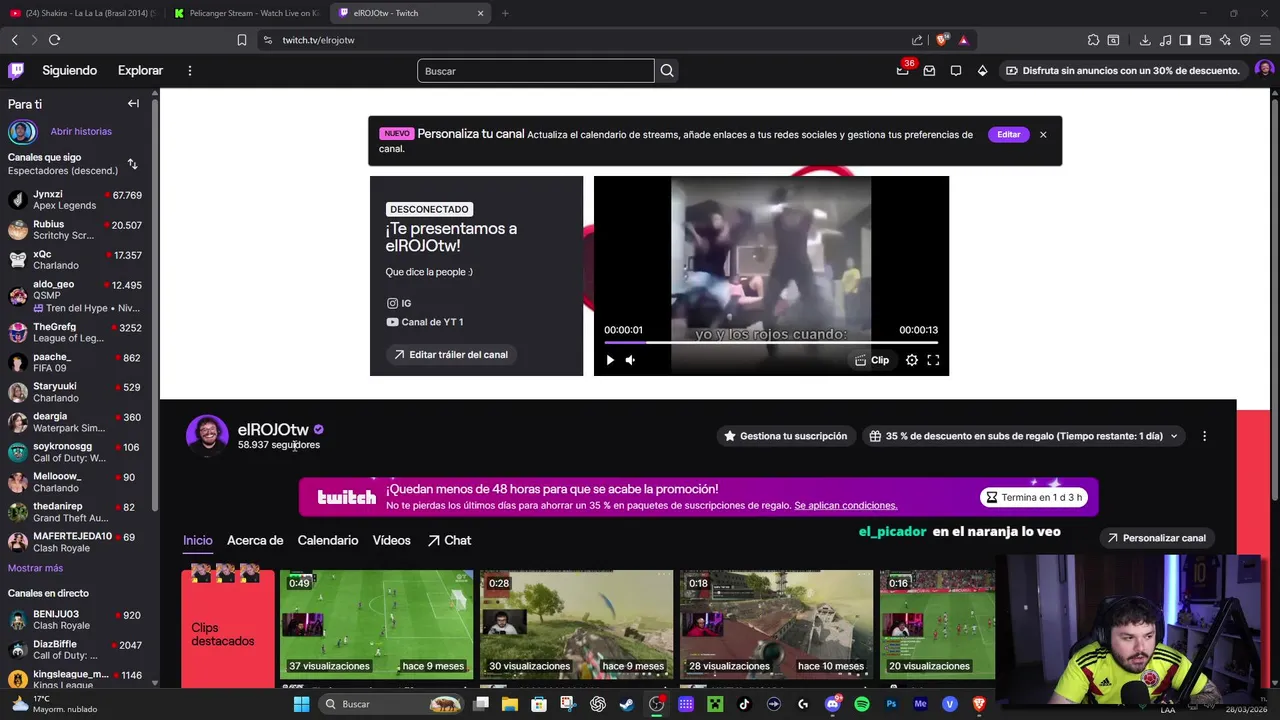Open Twitch notifications with 36 badge
The image size is (1280, 720).
coord(903,70)
